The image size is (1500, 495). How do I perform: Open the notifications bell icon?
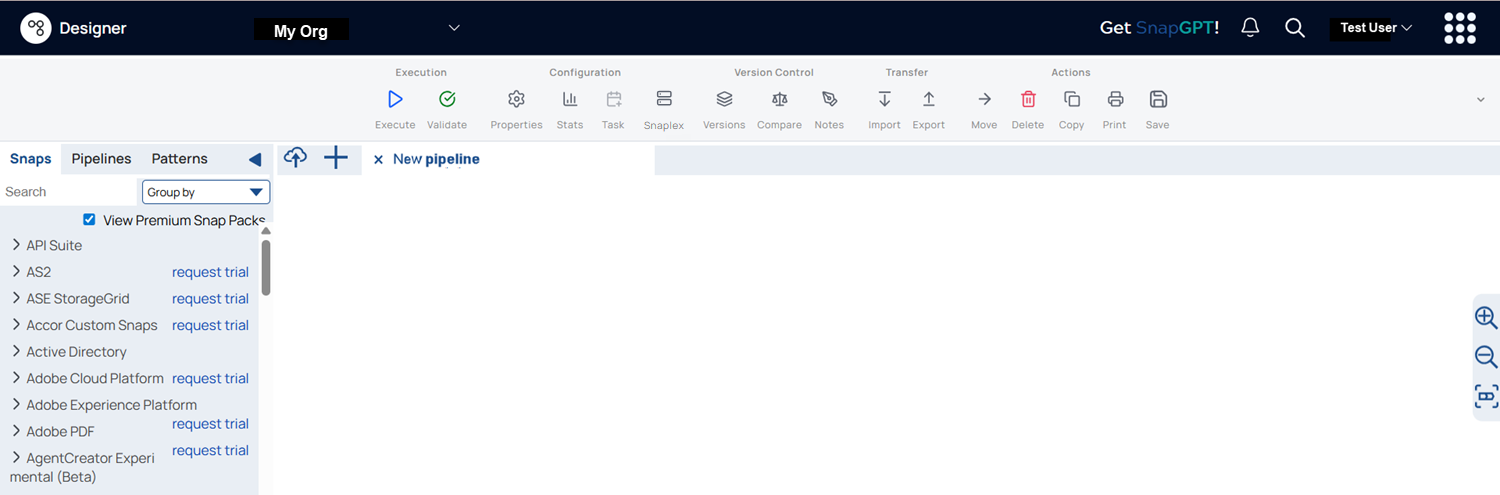coord(1250,28)
